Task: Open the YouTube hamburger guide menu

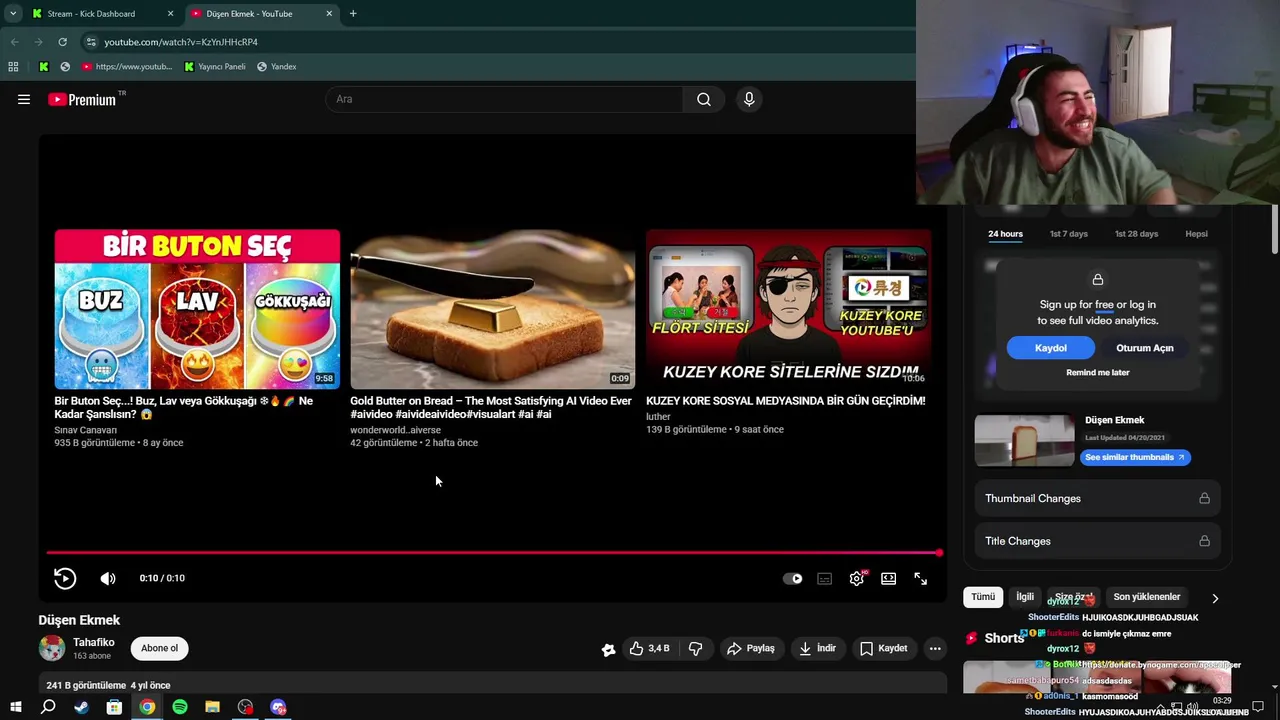Action: coord(24,99)
